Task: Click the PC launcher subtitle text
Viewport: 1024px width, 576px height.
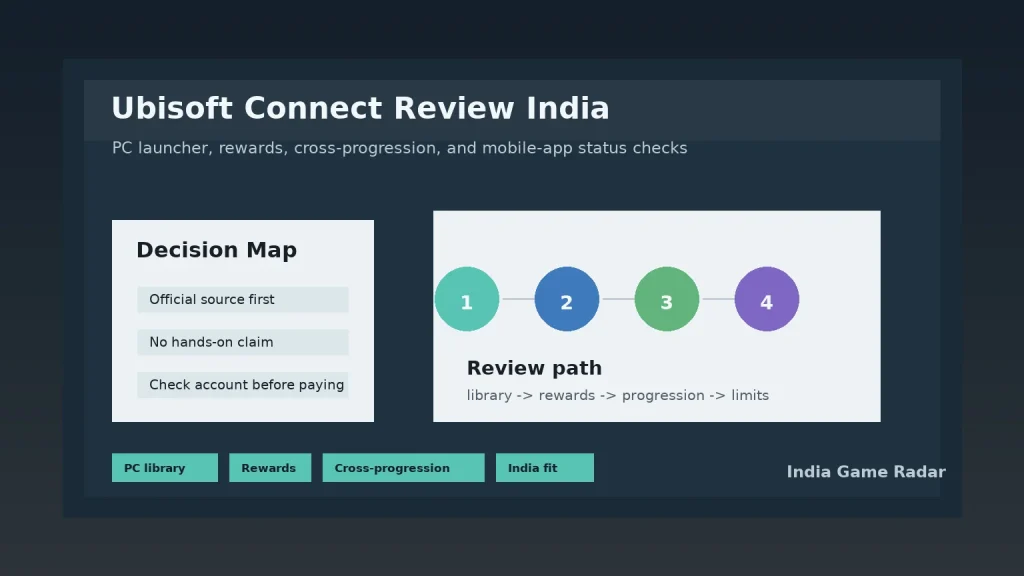Action: pos(399,148)
